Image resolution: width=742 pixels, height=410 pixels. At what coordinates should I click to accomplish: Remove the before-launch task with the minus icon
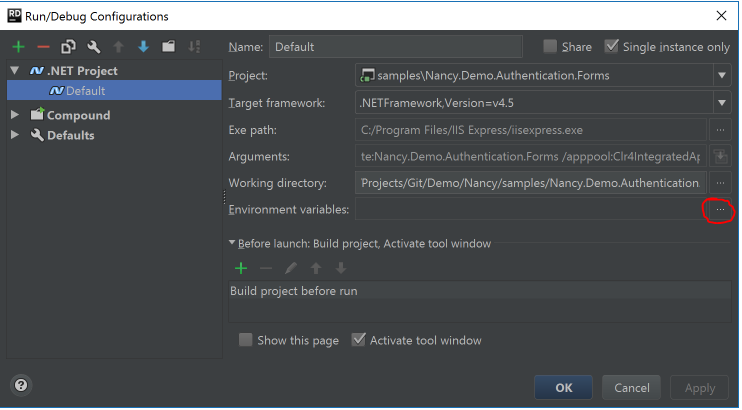266,268
